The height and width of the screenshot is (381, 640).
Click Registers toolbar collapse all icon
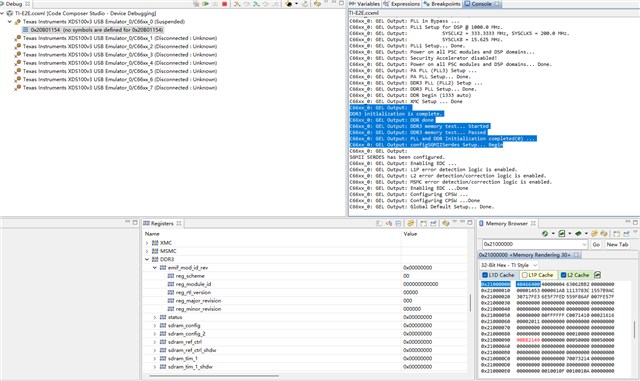(398, 223)
